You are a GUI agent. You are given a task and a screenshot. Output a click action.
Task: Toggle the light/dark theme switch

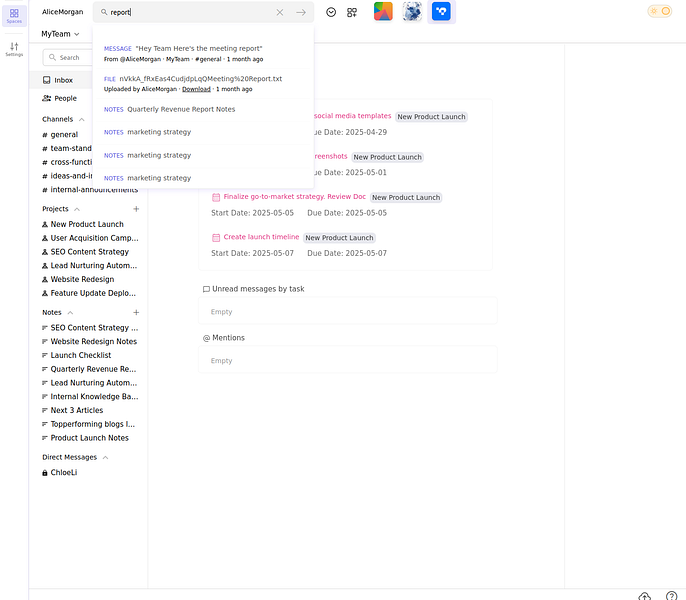660,11
